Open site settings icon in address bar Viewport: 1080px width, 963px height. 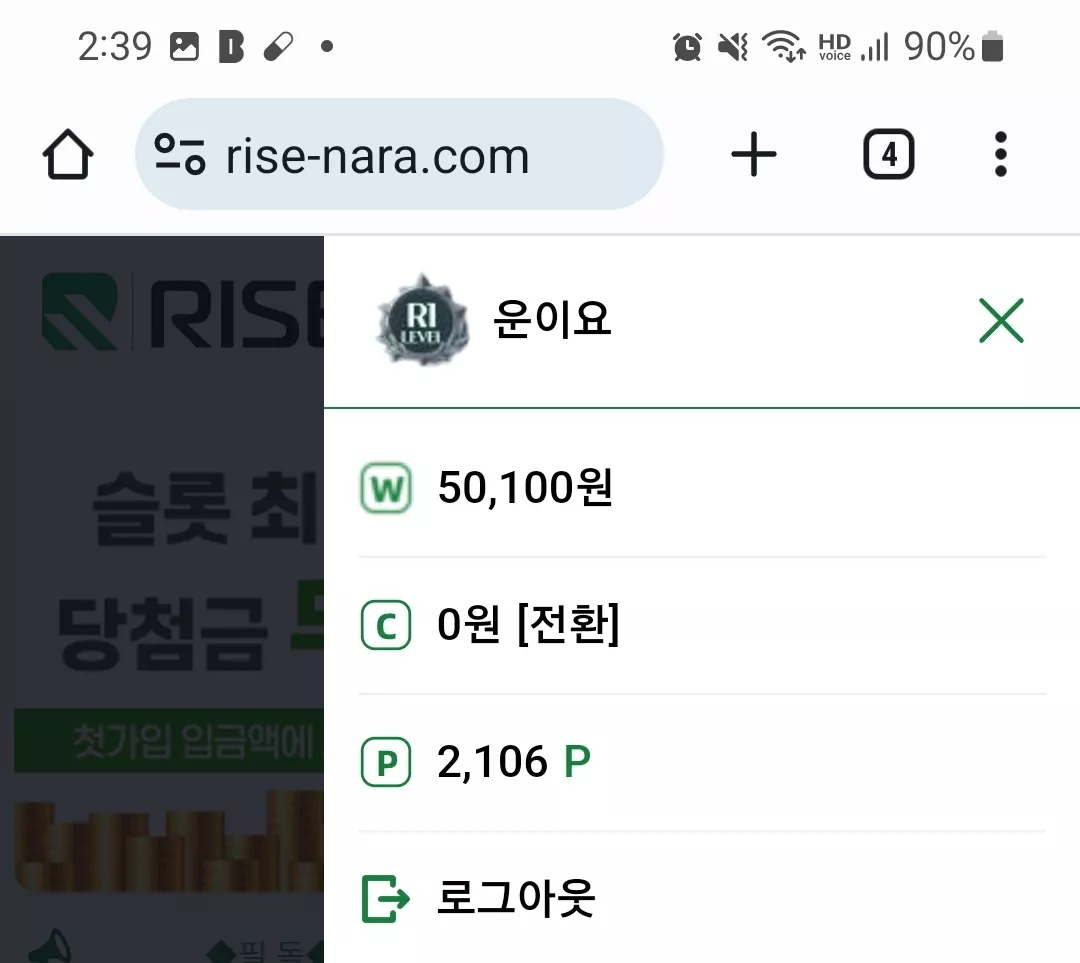pos(180,154)
